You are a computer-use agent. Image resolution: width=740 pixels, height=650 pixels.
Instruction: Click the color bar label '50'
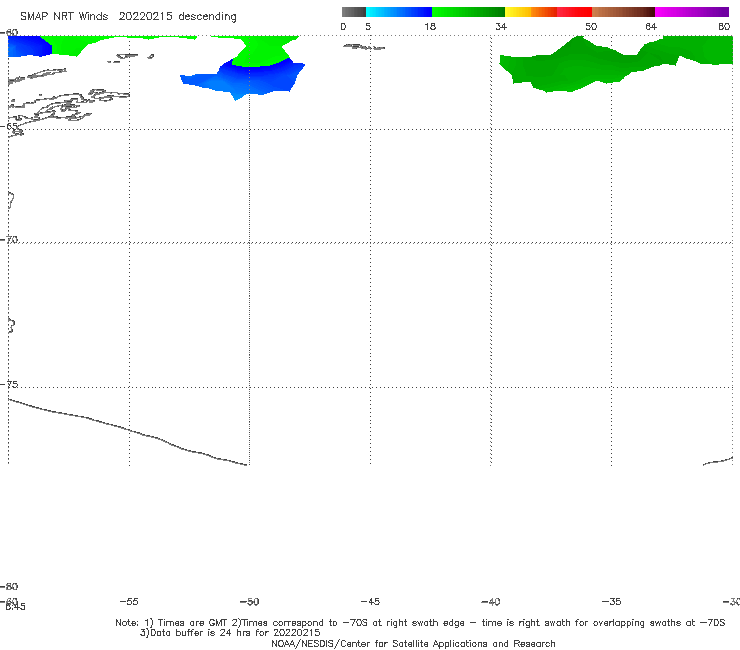pos(591,26)
